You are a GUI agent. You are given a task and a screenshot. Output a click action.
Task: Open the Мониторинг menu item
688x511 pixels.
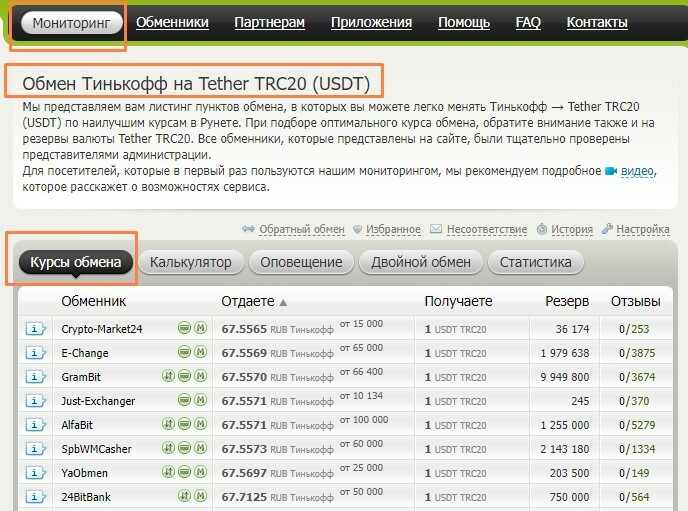[x=72, y=23]
